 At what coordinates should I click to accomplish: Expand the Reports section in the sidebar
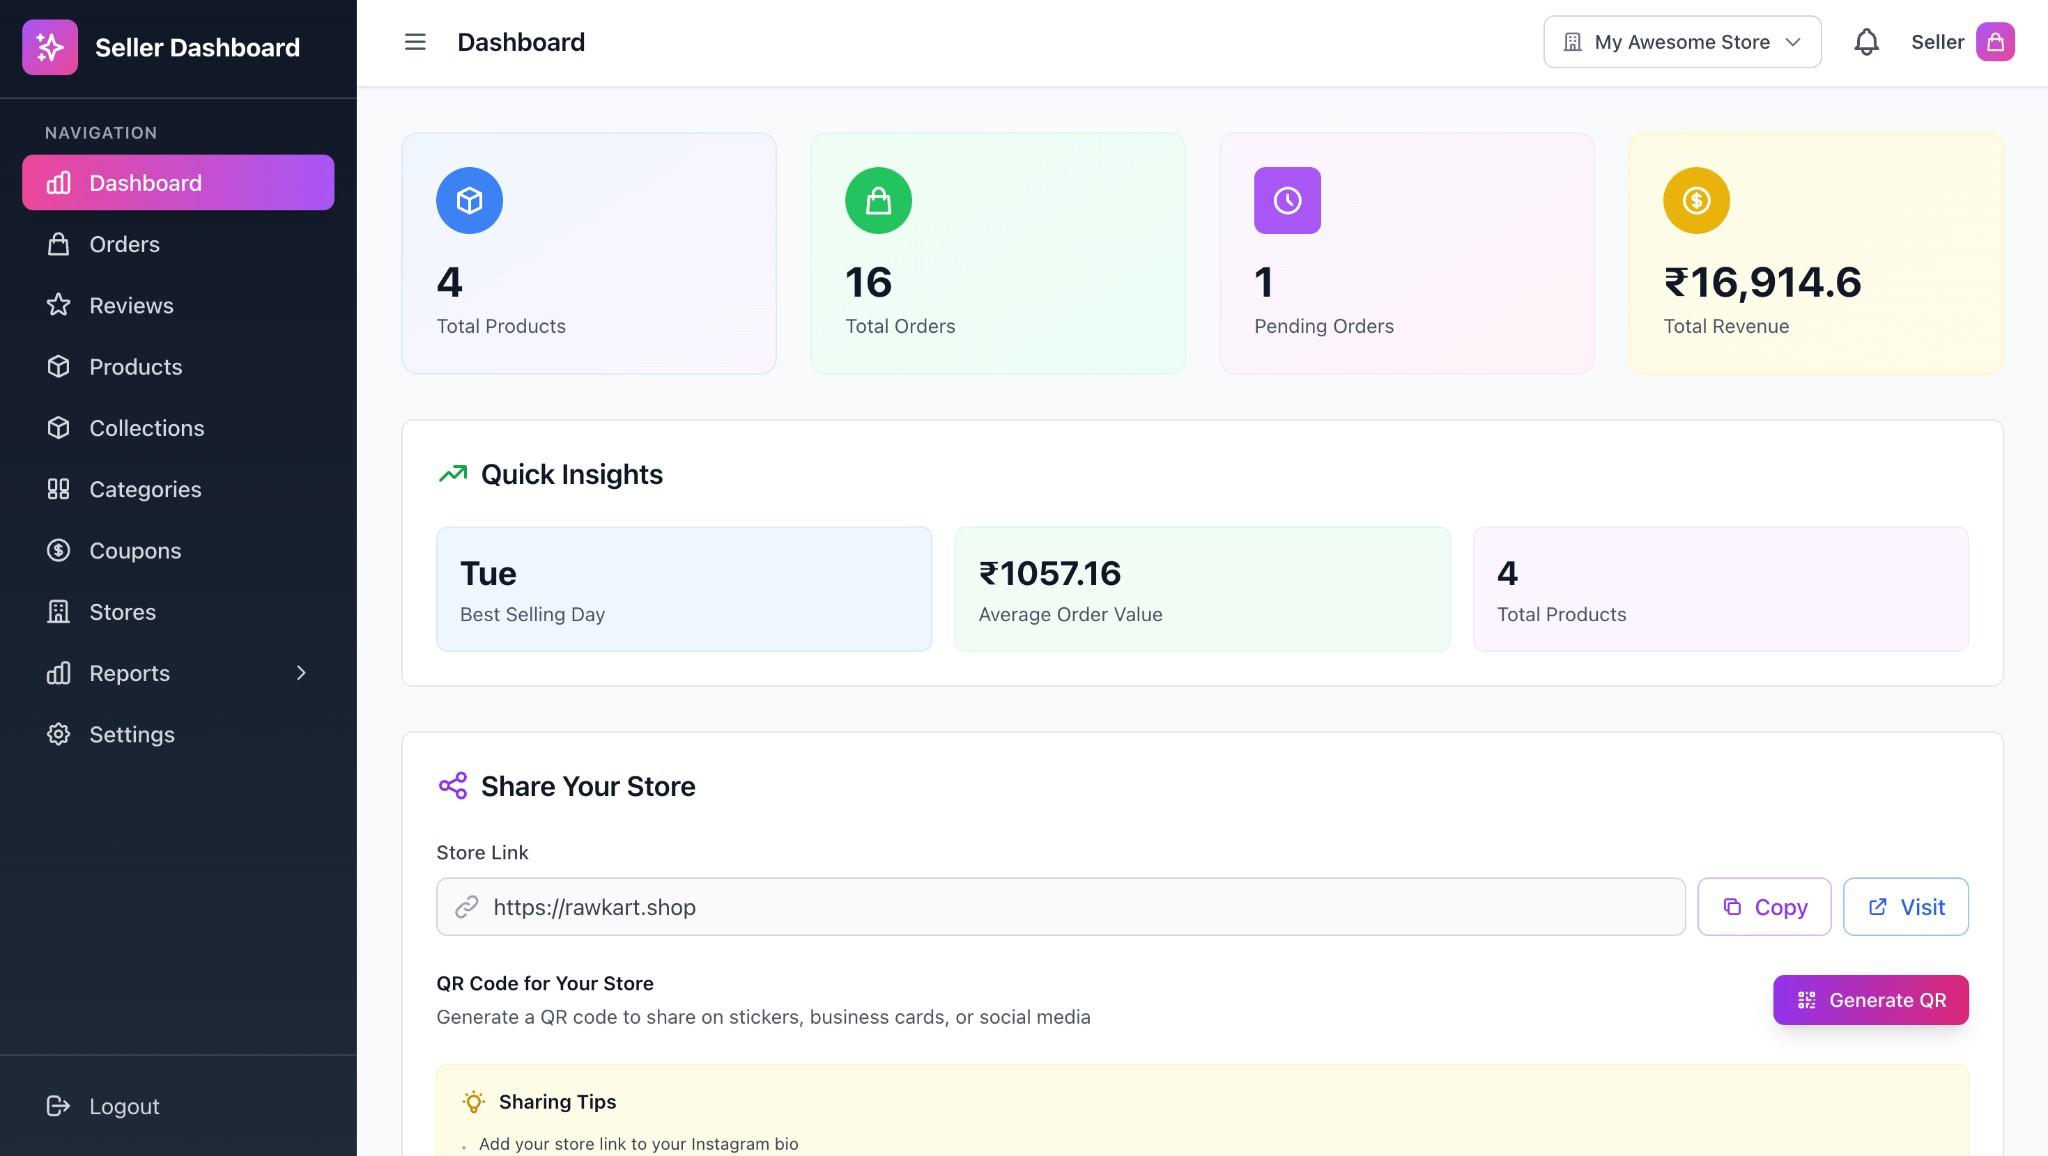(x=178, y=673)
